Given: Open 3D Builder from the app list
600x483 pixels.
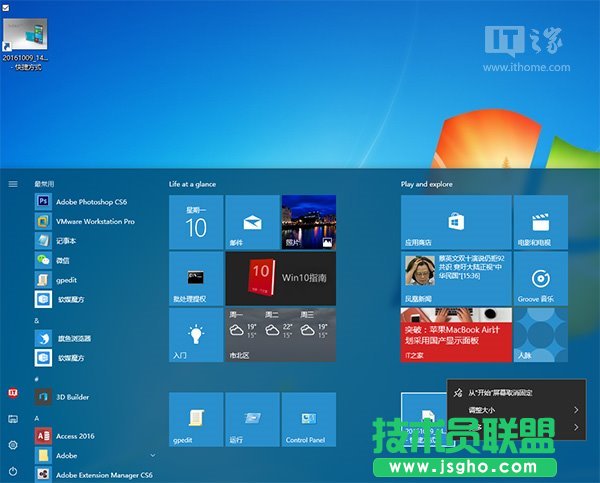Looking at the screenshot, I should [x=75, y=397].
